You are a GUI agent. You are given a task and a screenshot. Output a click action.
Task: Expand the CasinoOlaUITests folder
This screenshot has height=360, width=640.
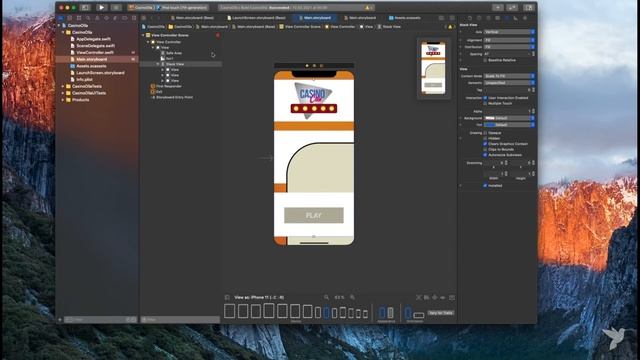[x=63, y=93]
